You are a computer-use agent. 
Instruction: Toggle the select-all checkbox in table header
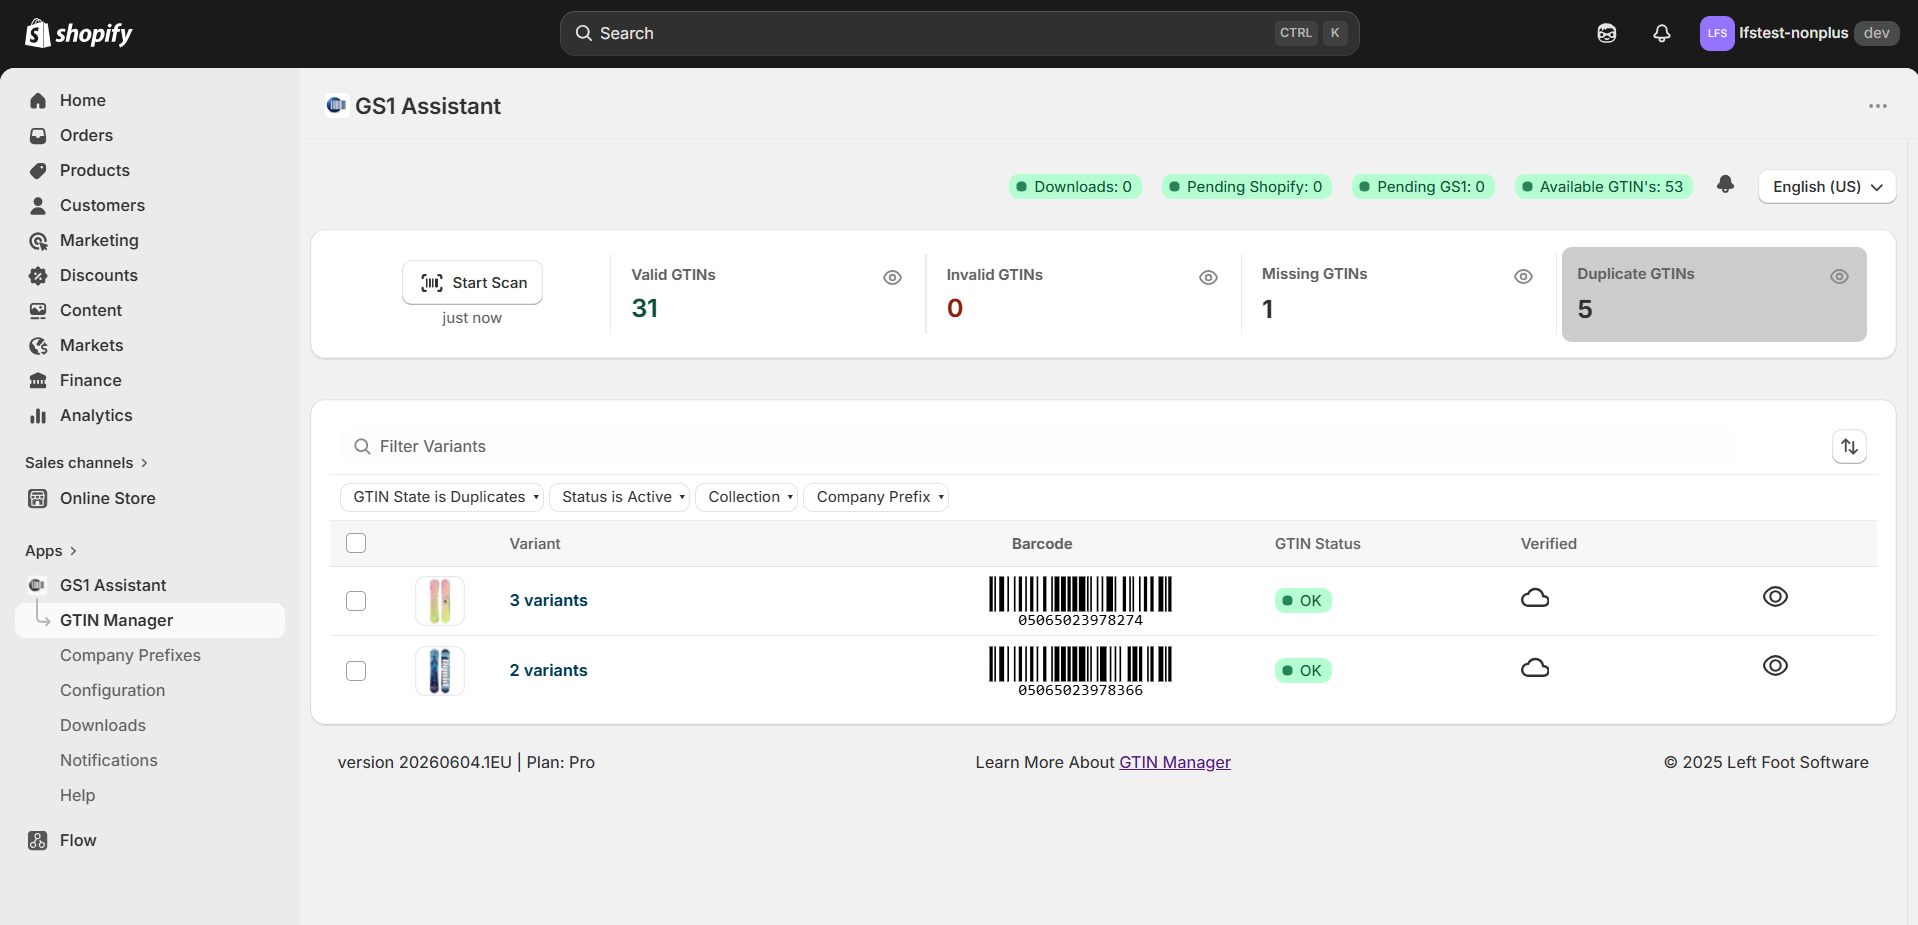(x=356, y=543)
